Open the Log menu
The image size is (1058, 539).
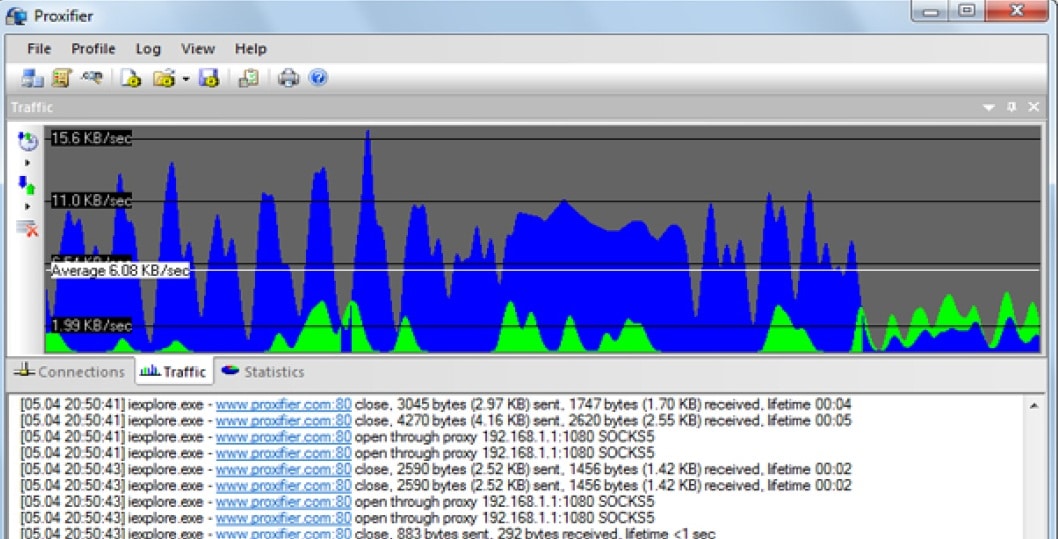pyautogui.click(x=148, y=49)
